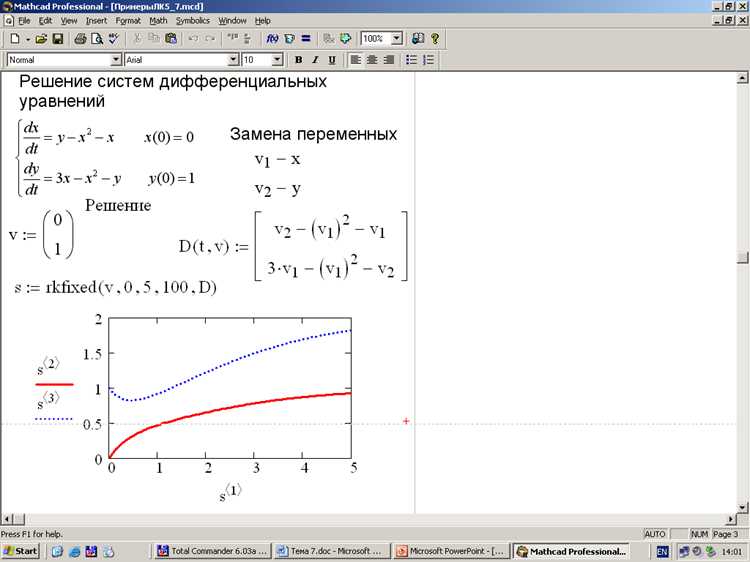Expand the Normal style dropdown

pyautogui.click(x=116, y=60)
